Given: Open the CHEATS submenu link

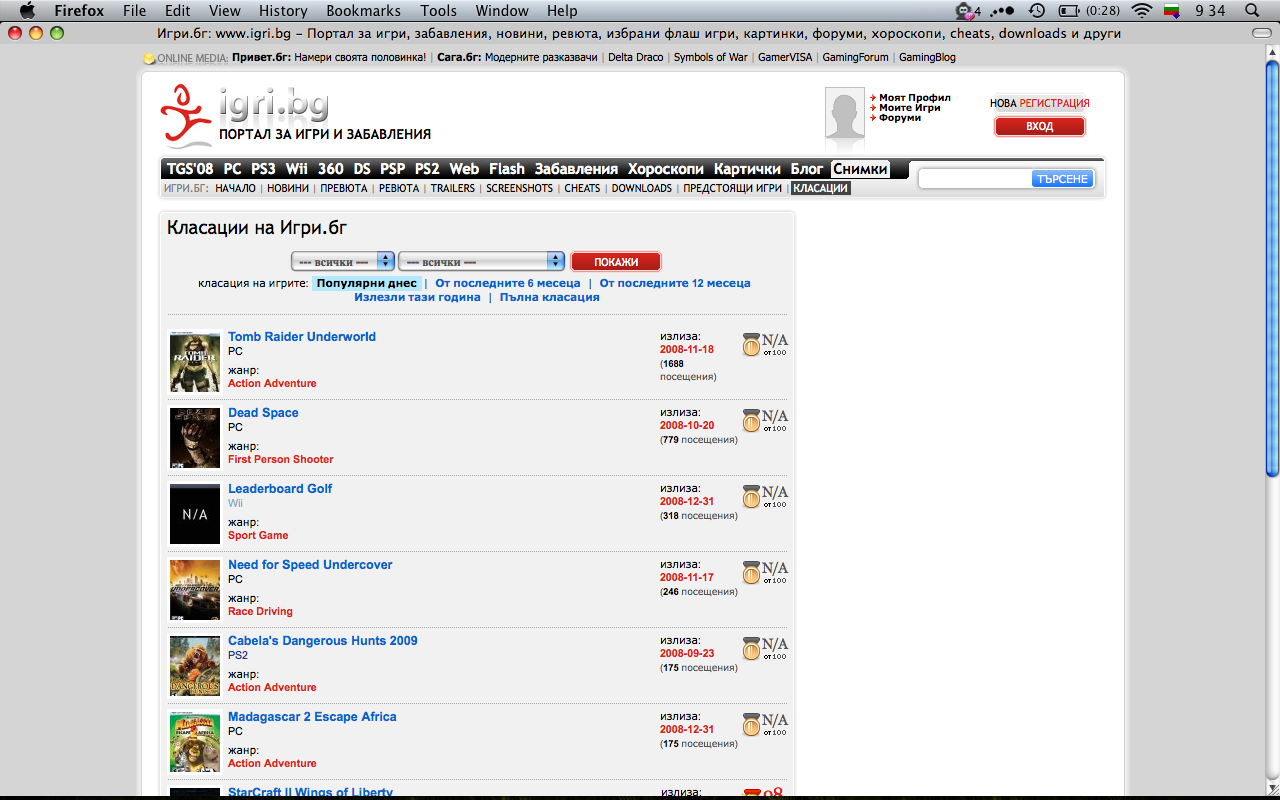Looking at the screenshot, I should coord(582,188).
